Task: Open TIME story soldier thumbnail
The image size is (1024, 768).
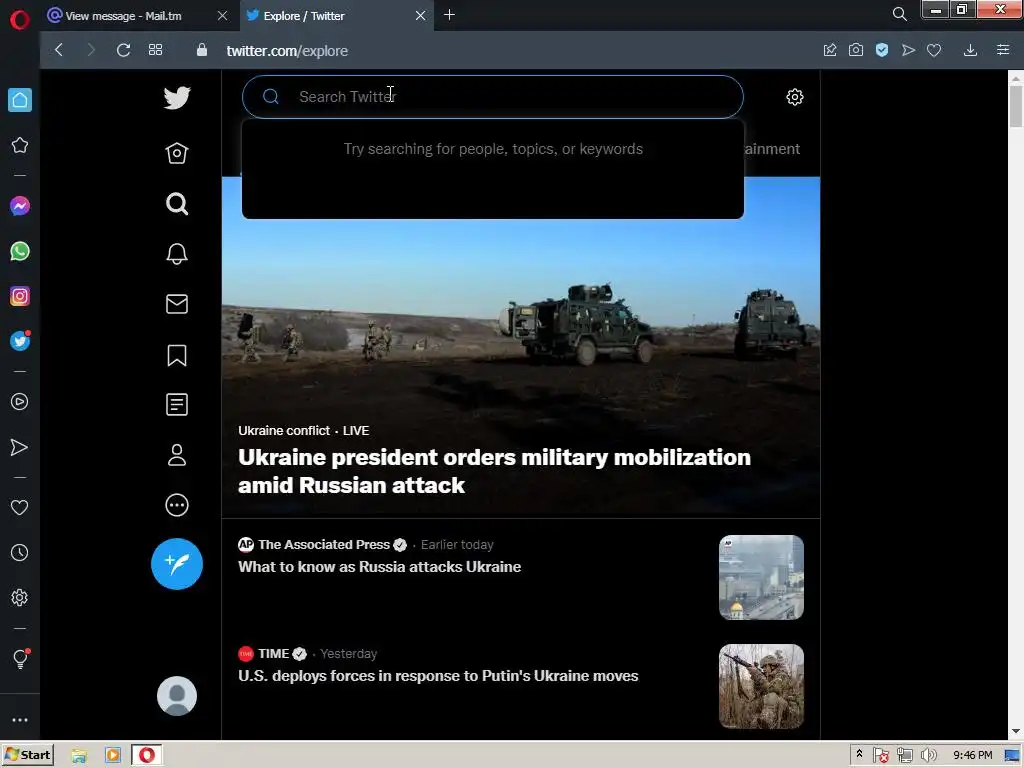Action: coord(761,686)
